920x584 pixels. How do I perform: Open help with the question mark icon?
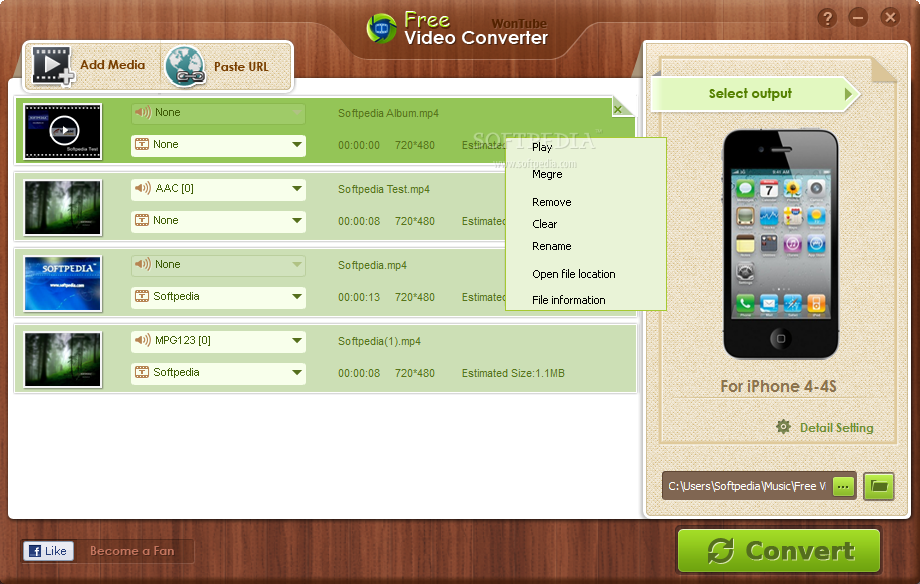[827, 18]
